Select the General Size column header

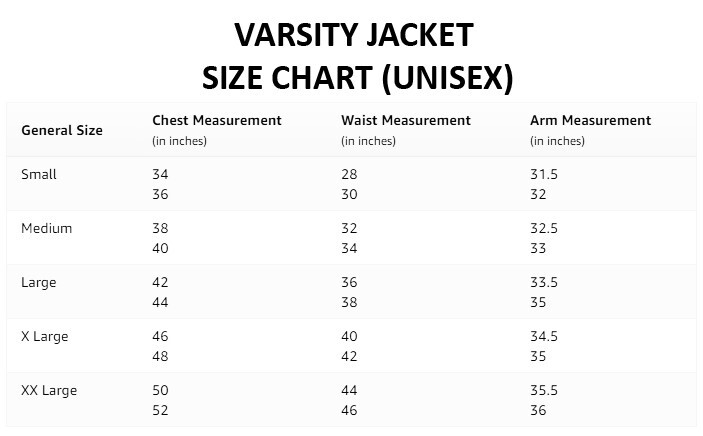62,130
